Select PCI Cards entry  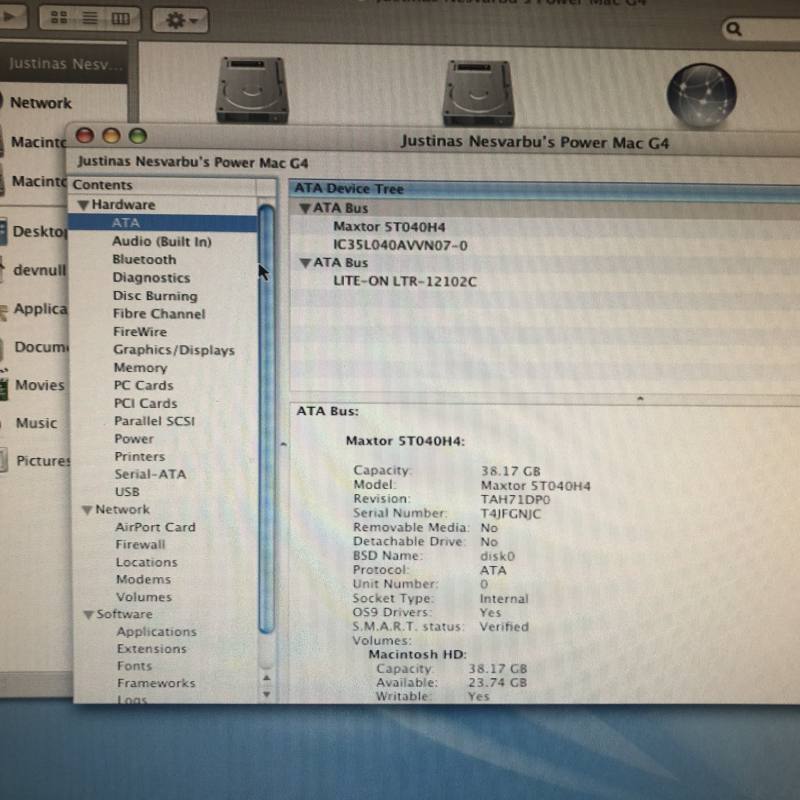click(x=145, y=403)
